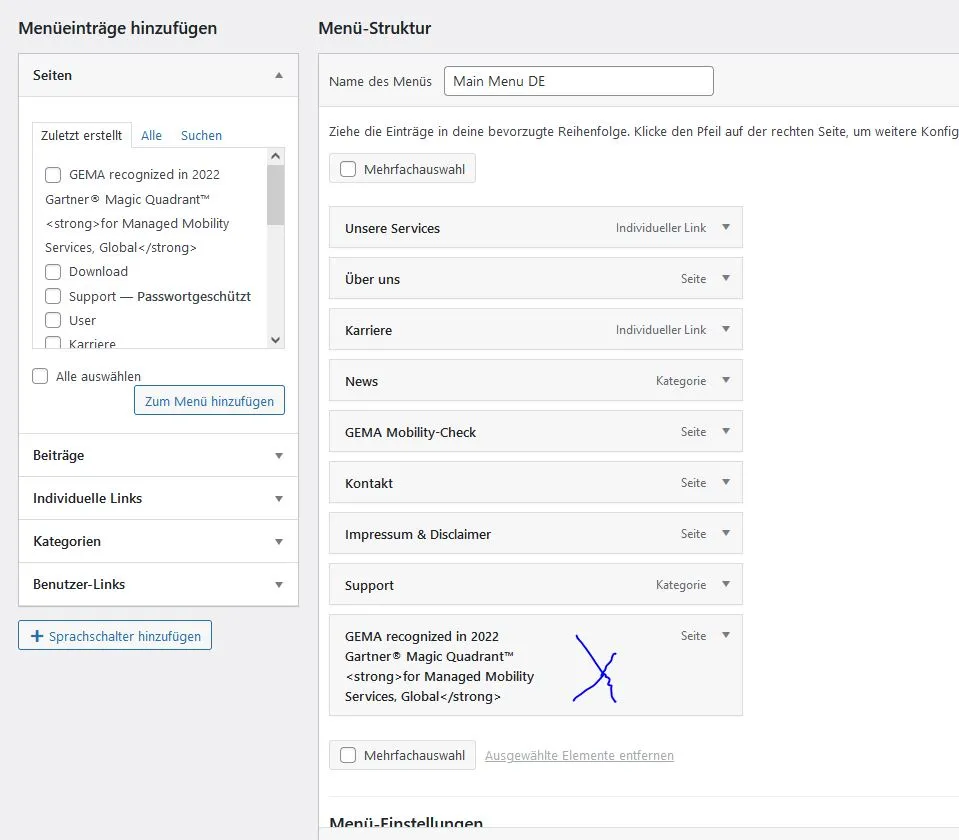Click the pages list scrollbar down arrow

point(276,340)
